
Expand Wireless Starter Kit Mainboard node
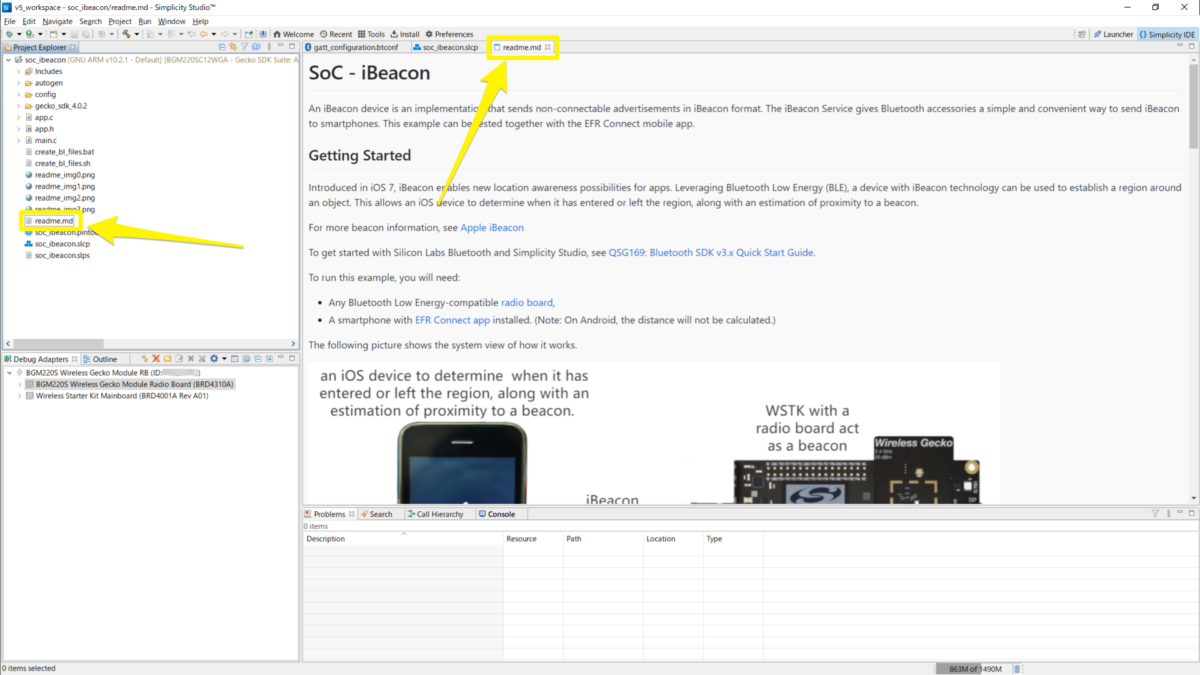click(19, 396)
